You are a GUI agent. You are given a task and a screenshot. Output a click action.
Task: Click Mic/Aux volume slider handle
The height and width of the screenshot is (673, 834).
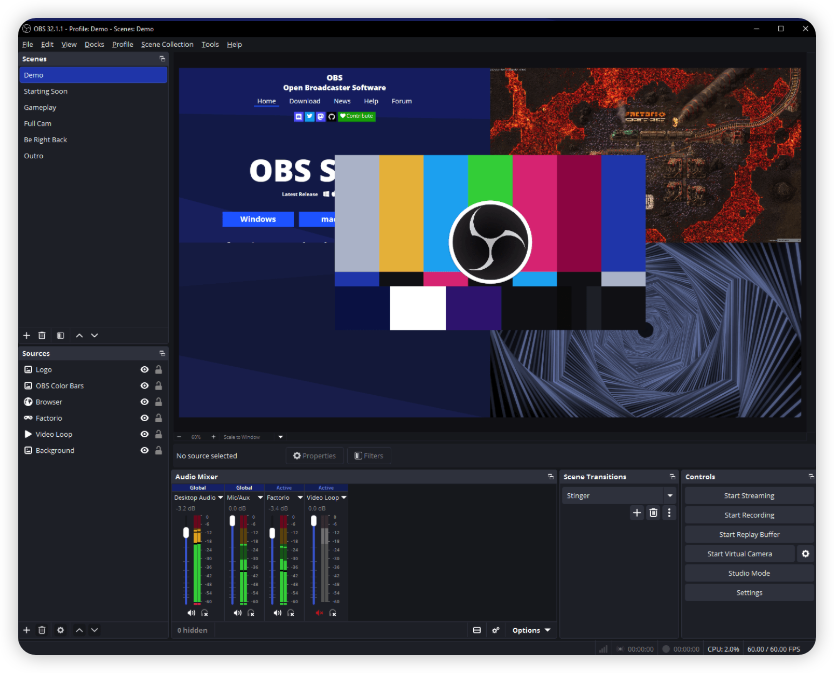point(232,521)
